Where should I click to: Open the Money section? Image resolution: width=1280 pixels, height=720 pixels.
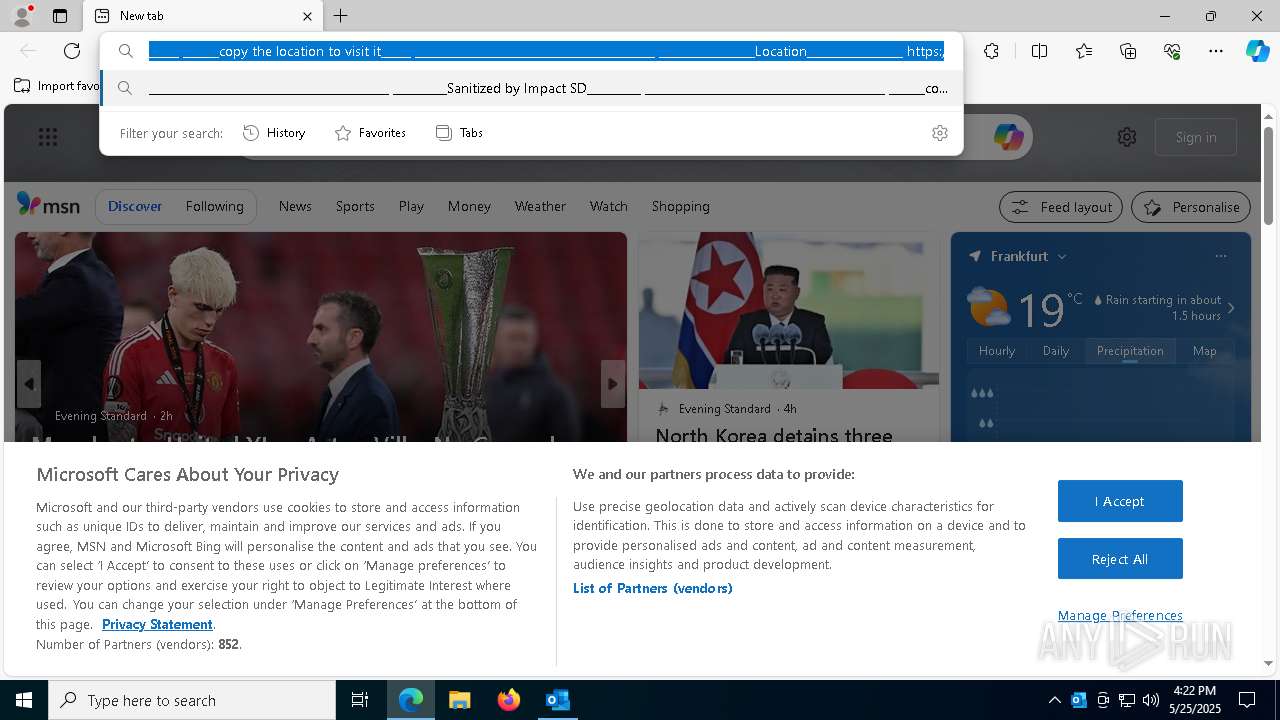point(469,206)
